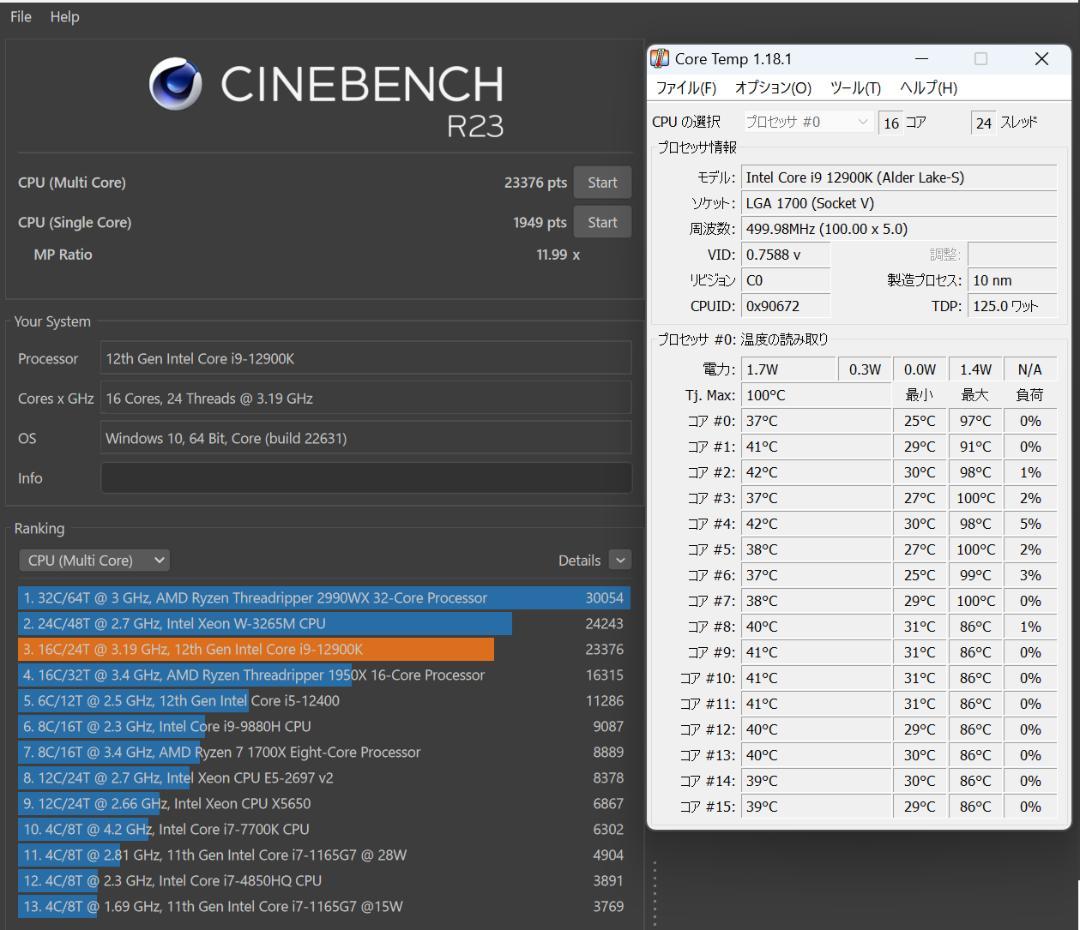
Task: Click the 最大 column header
Action: pos(975,395)
